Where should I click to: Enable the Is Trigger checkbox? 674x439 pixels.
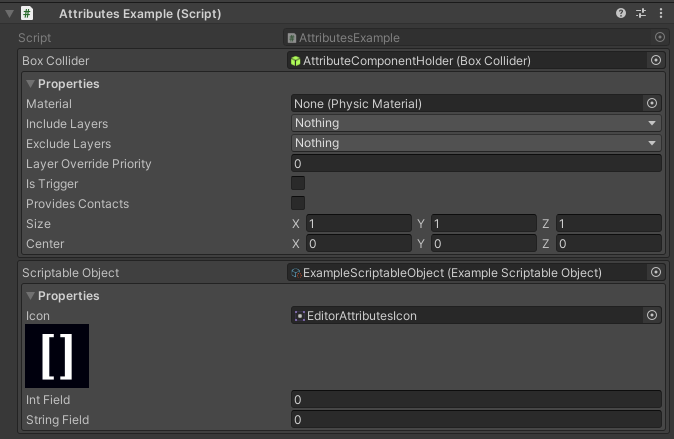298,183
